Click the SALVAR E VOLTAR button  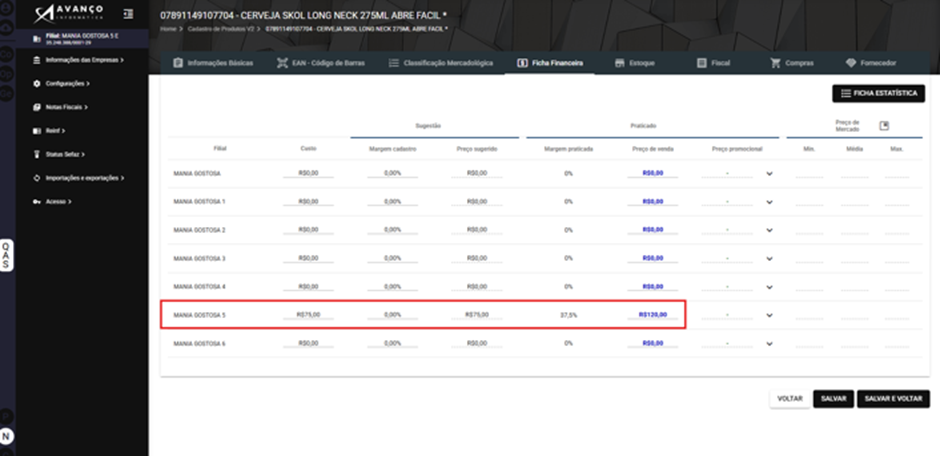pyautogui.click(x=893, y=398)
